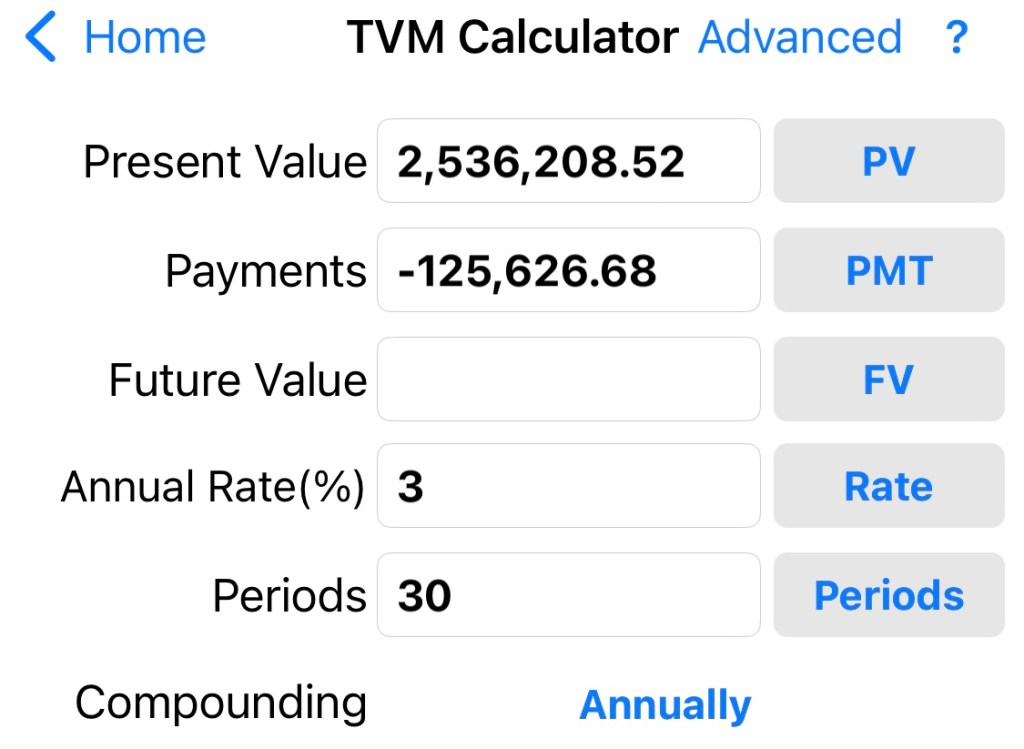This screenshot has width=1024, height=749.
Task: Open the Annually compounding selector
Action: pos(665,705)
